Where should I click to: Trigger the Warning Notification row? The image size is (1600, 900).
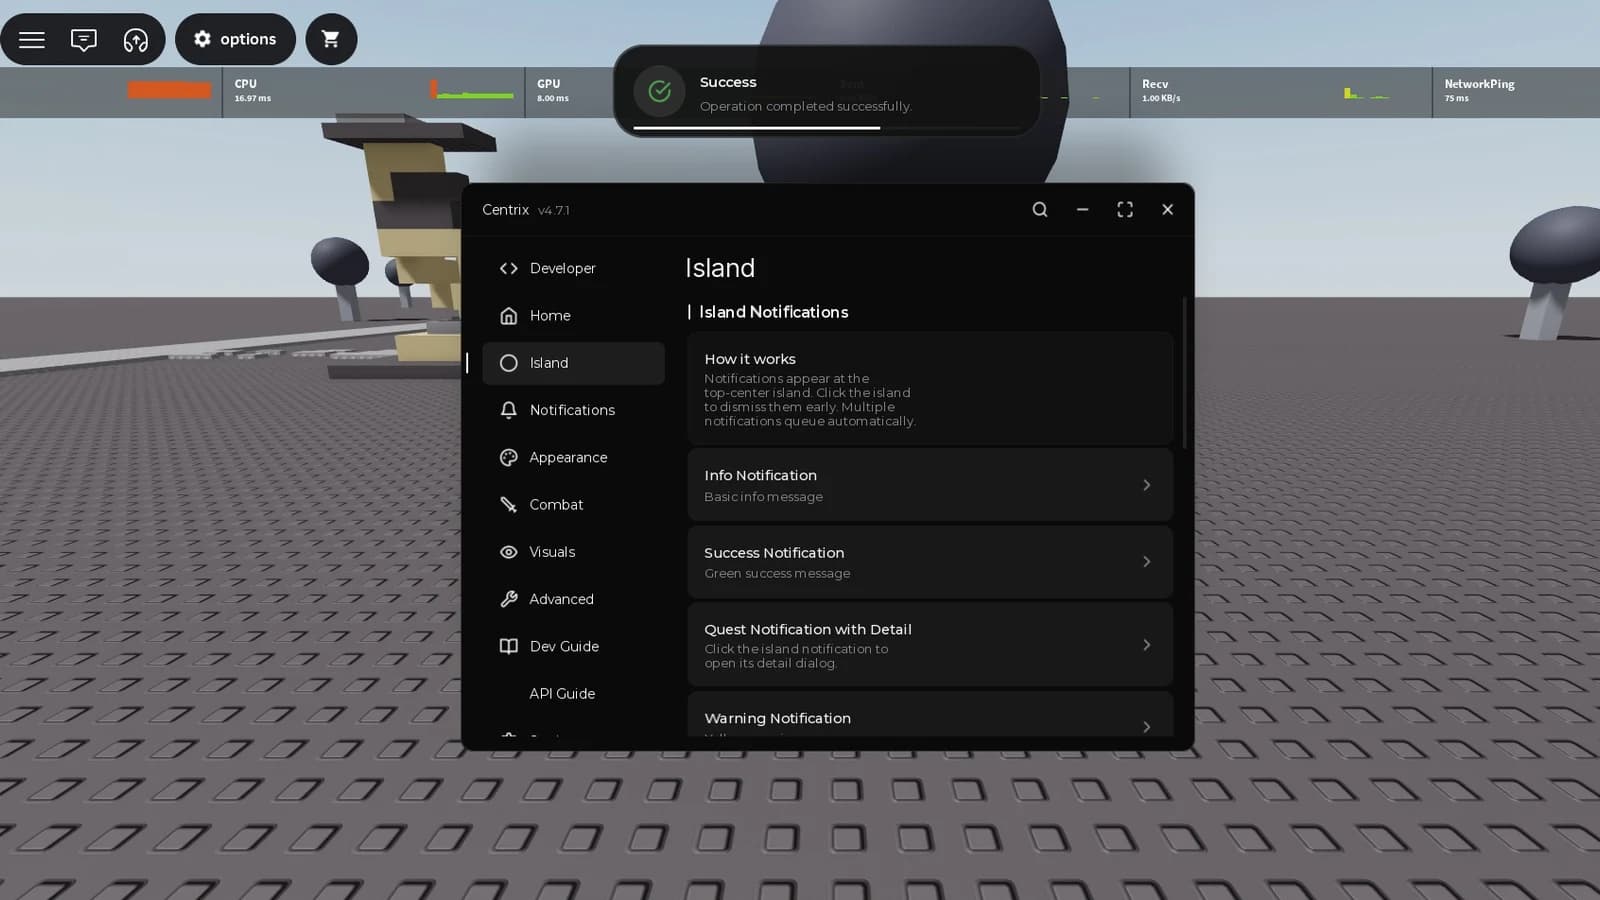point(930,716)
